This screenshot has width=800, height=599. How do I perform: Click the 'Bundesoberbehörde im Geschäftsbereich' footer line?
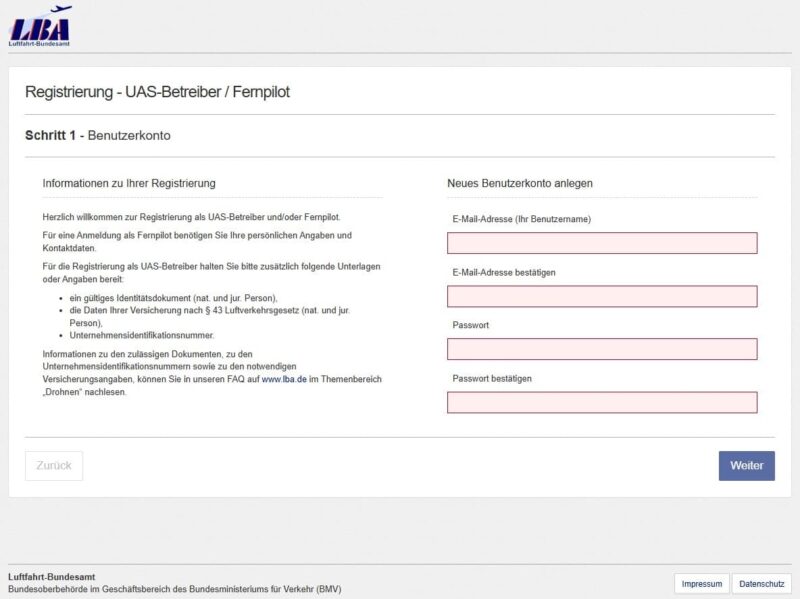(174, 589)
